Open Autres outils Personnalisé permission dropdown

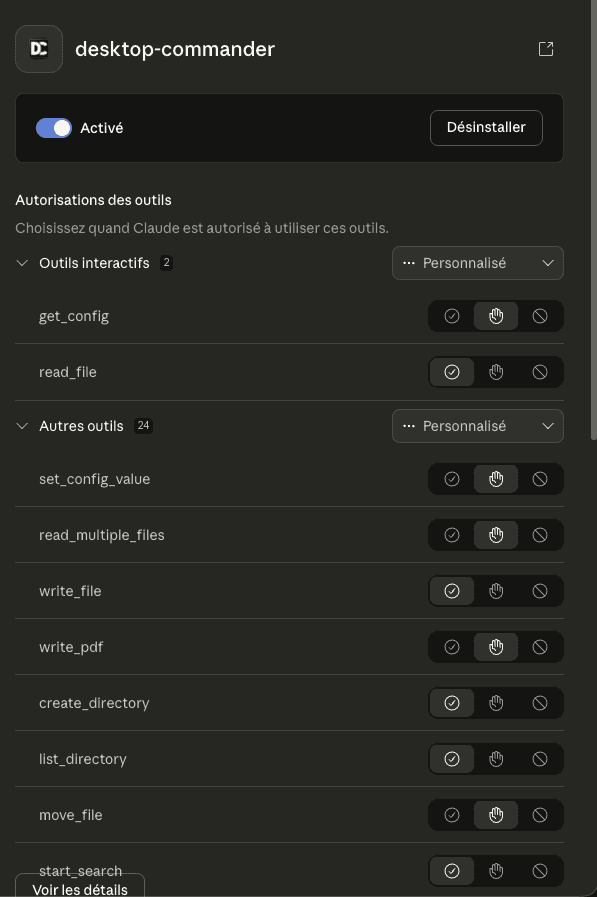coord(477,426)
